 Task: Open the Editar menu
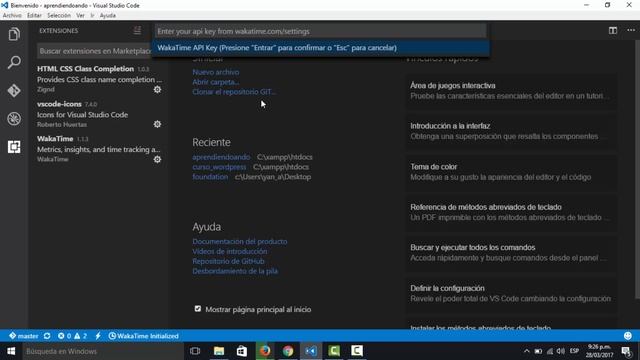coord(34,16)
